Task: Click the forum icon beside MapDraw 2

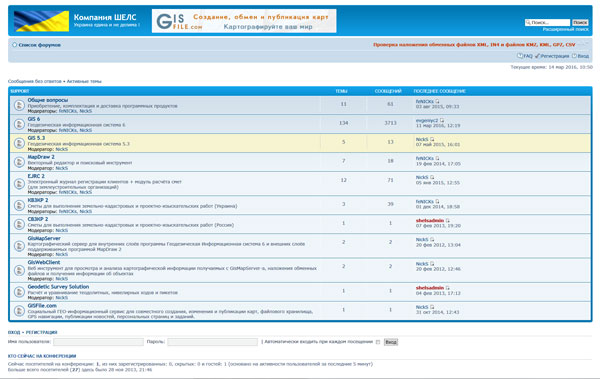Action: click(19, 162)
